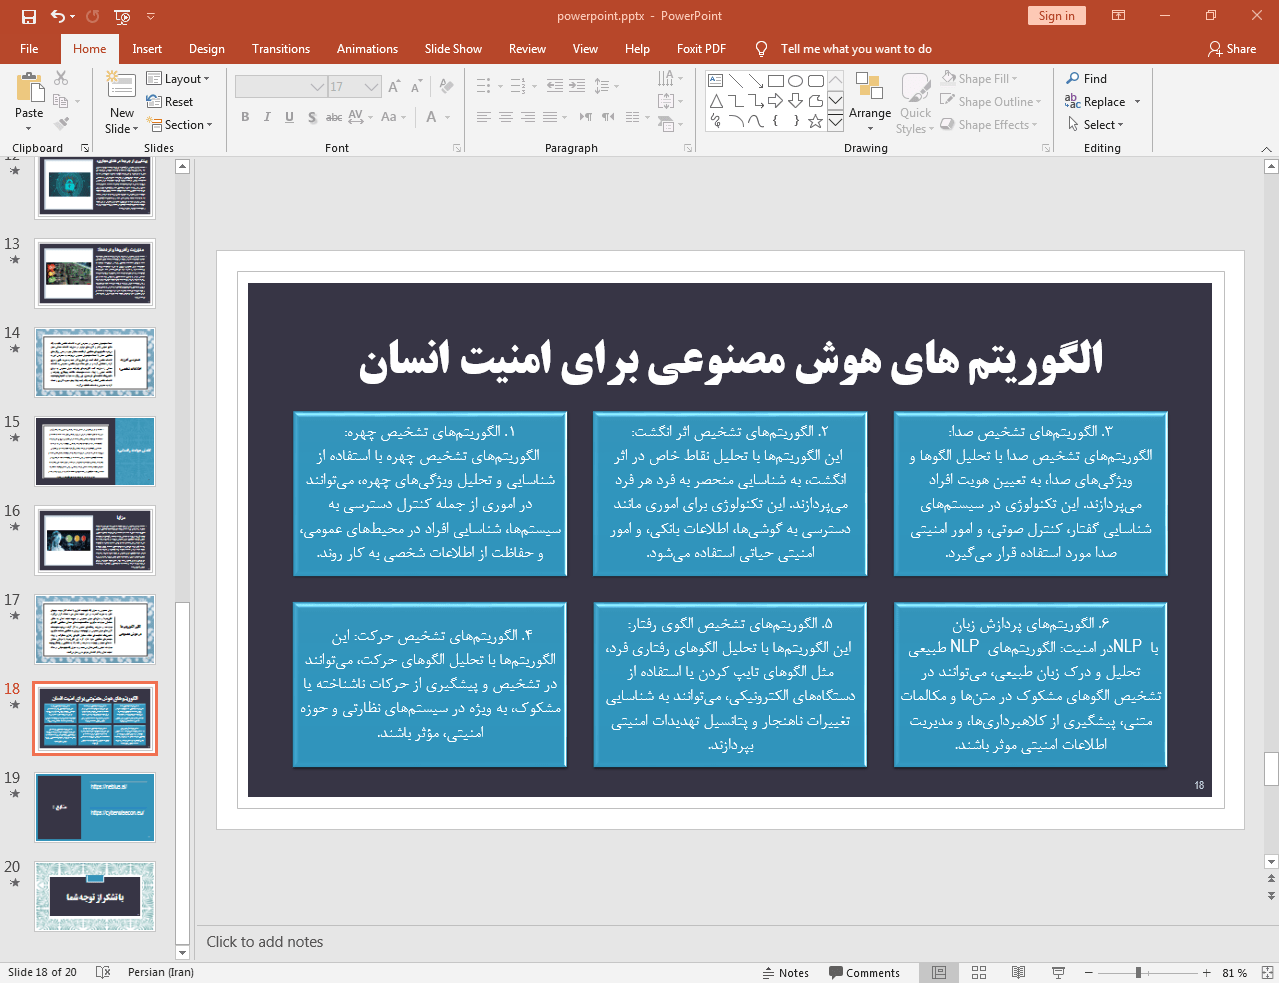Select the Oval shape in gallery
Image resolution: width=1279 pixels, height=983 pixels.
point(795,81)
